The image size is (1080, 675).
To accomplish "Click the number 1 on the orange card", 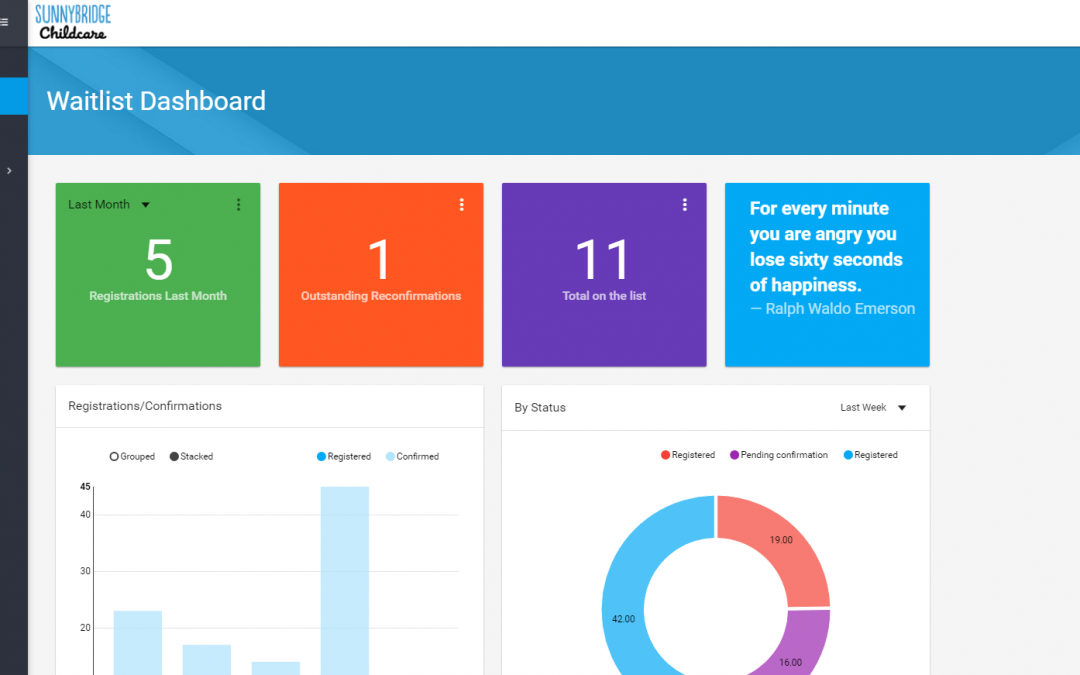I will 380,260.
